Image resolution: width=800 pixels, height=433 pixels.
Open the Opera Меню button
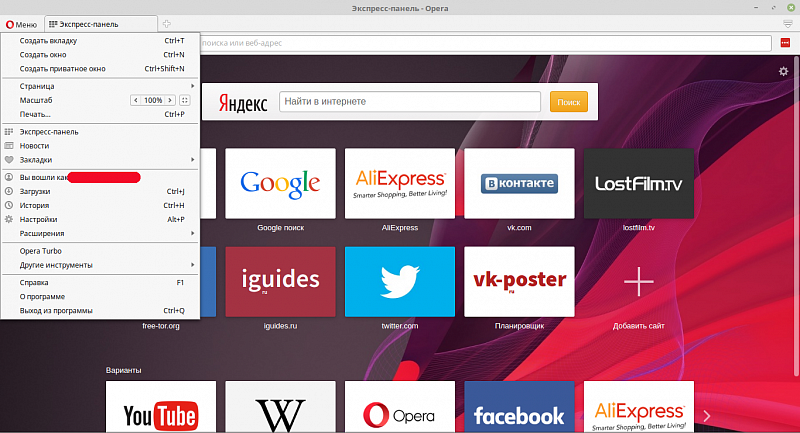pyautogui.click(x=21, y=24)
